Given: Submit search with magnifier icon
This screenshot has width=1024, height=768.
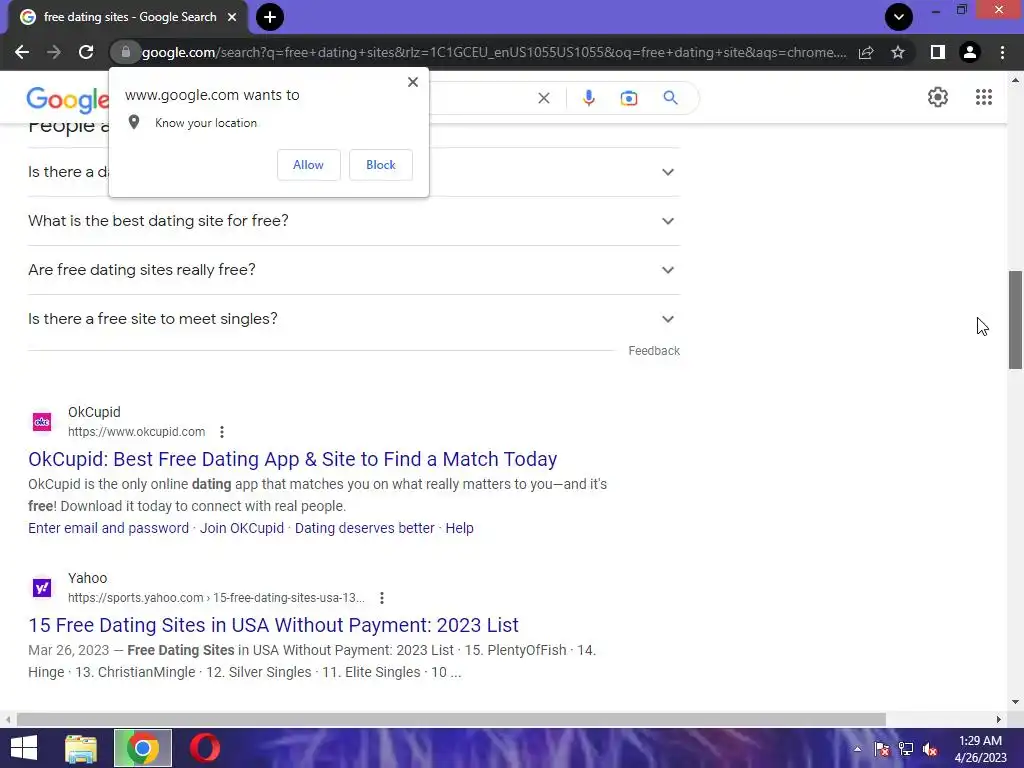Looking at the screenshot, I should click(x=670, y=98).
